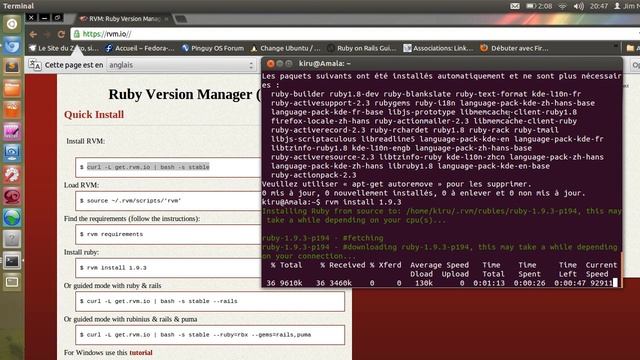
Task: Open the user menu for Jim
Action: (x=627, y=6)
